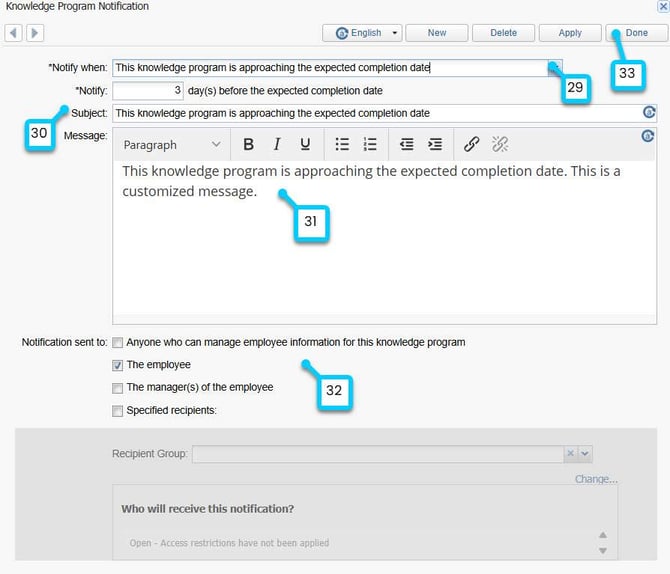Click the remove link icon
Image resolution: width=670 pixels, height=574 pixels.
tap(500, 145)
